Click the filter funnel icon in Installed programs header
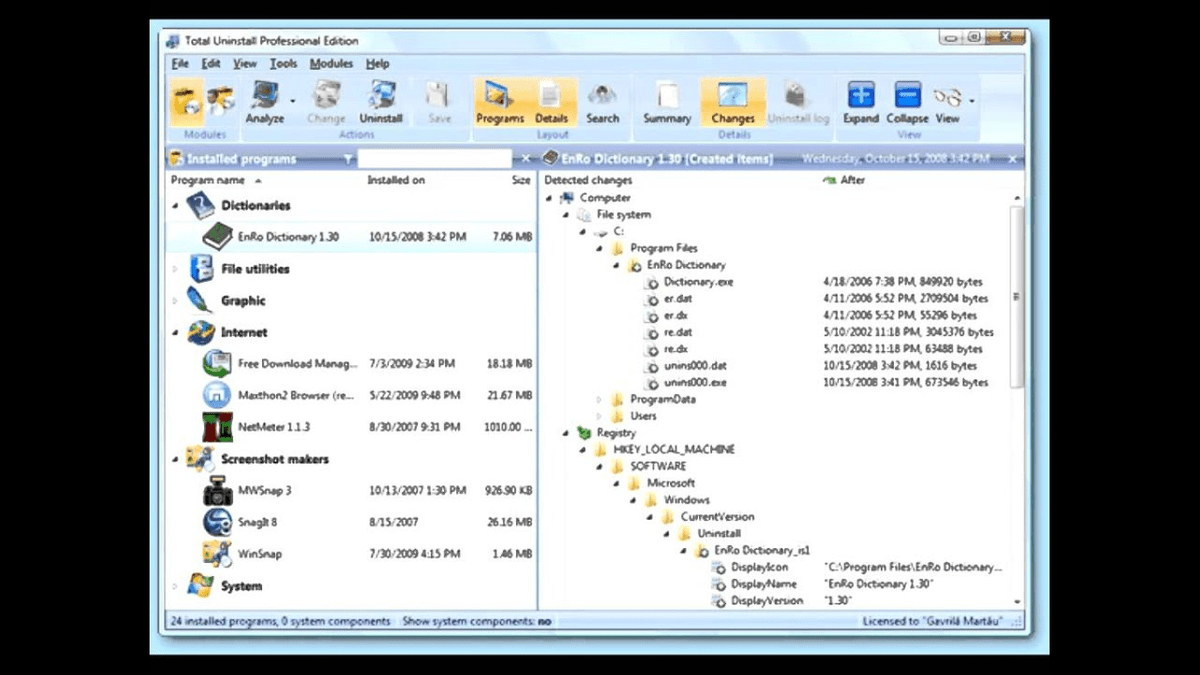The height and width of the screenshot is (675, 1200). [x=347, y=159]
